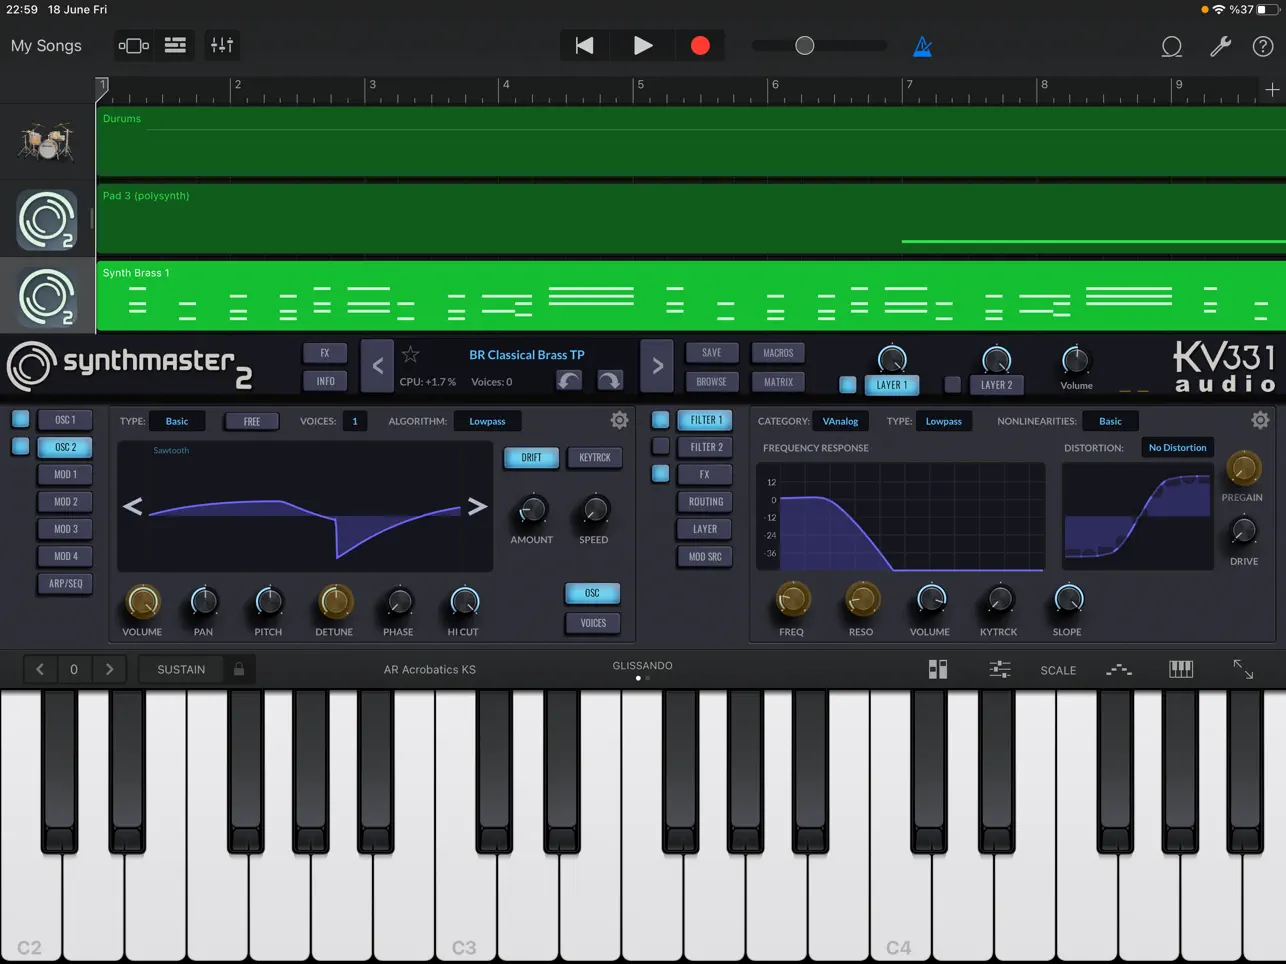This screenshot has width=1286, height=964.
Task: Open the MATRIX panel
Action: [778, 381]
